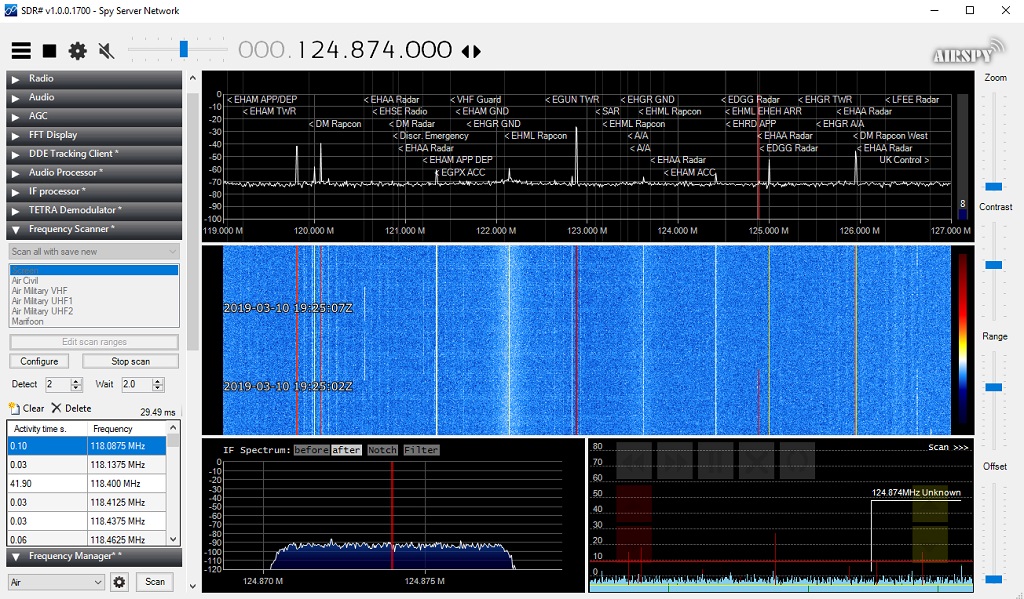
Task: Expand the Audio panel
Action: coord(94,97)
